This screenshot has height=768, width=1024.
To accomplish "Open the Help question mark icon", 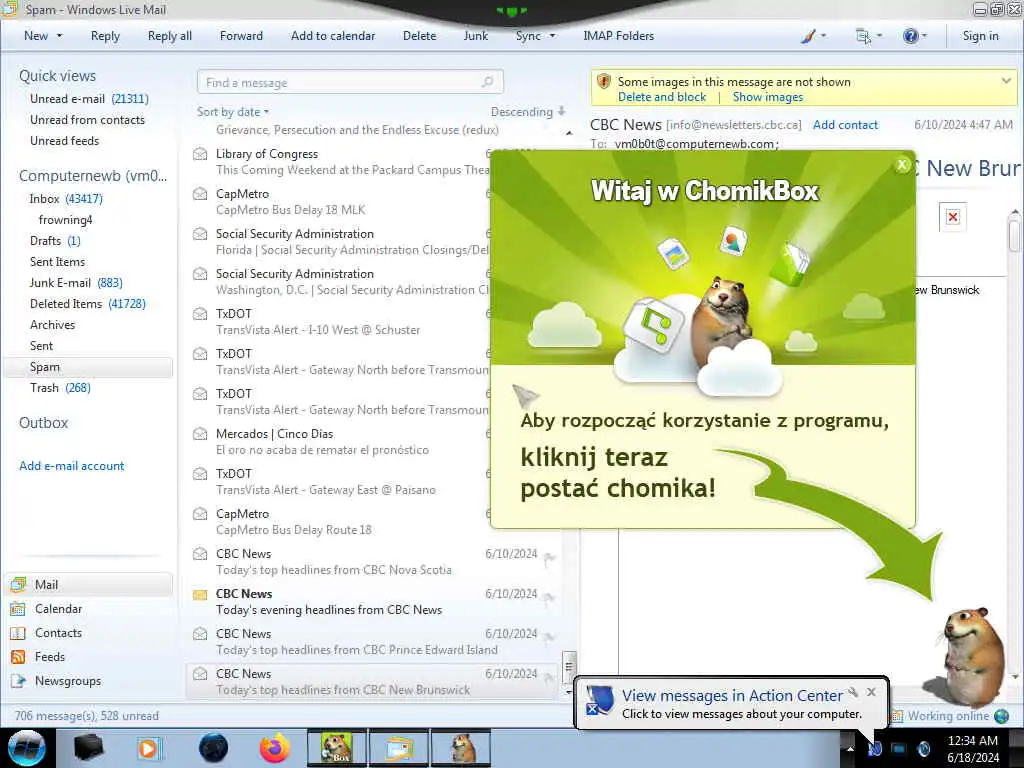I will (x=914, y=36).
